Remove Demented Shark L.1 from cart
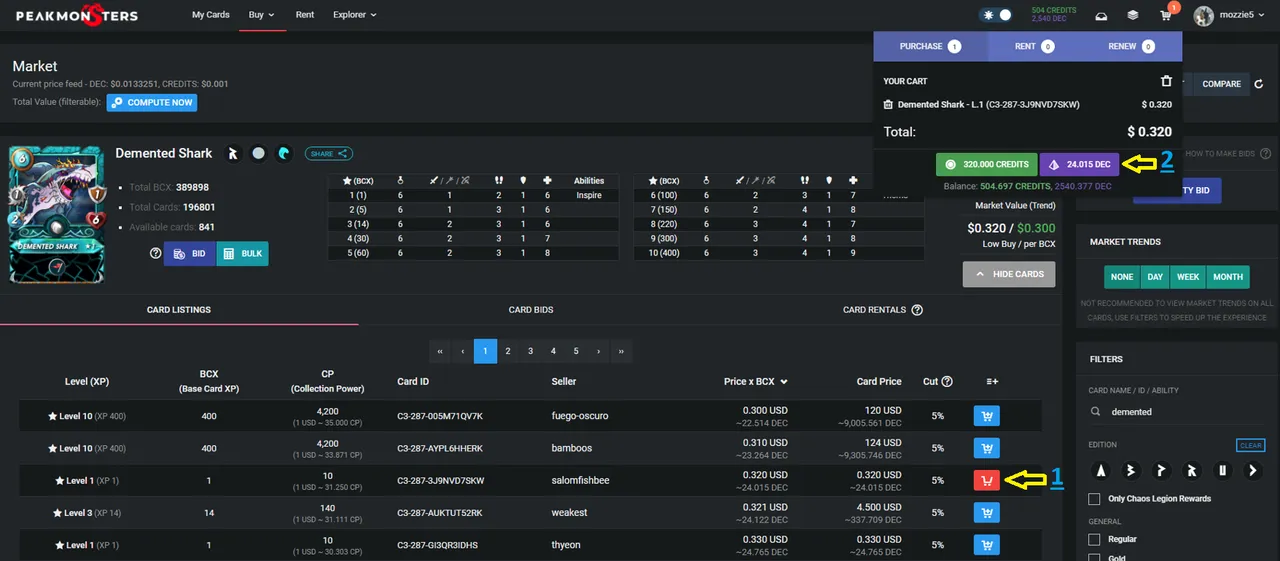 tap(888, 104)
